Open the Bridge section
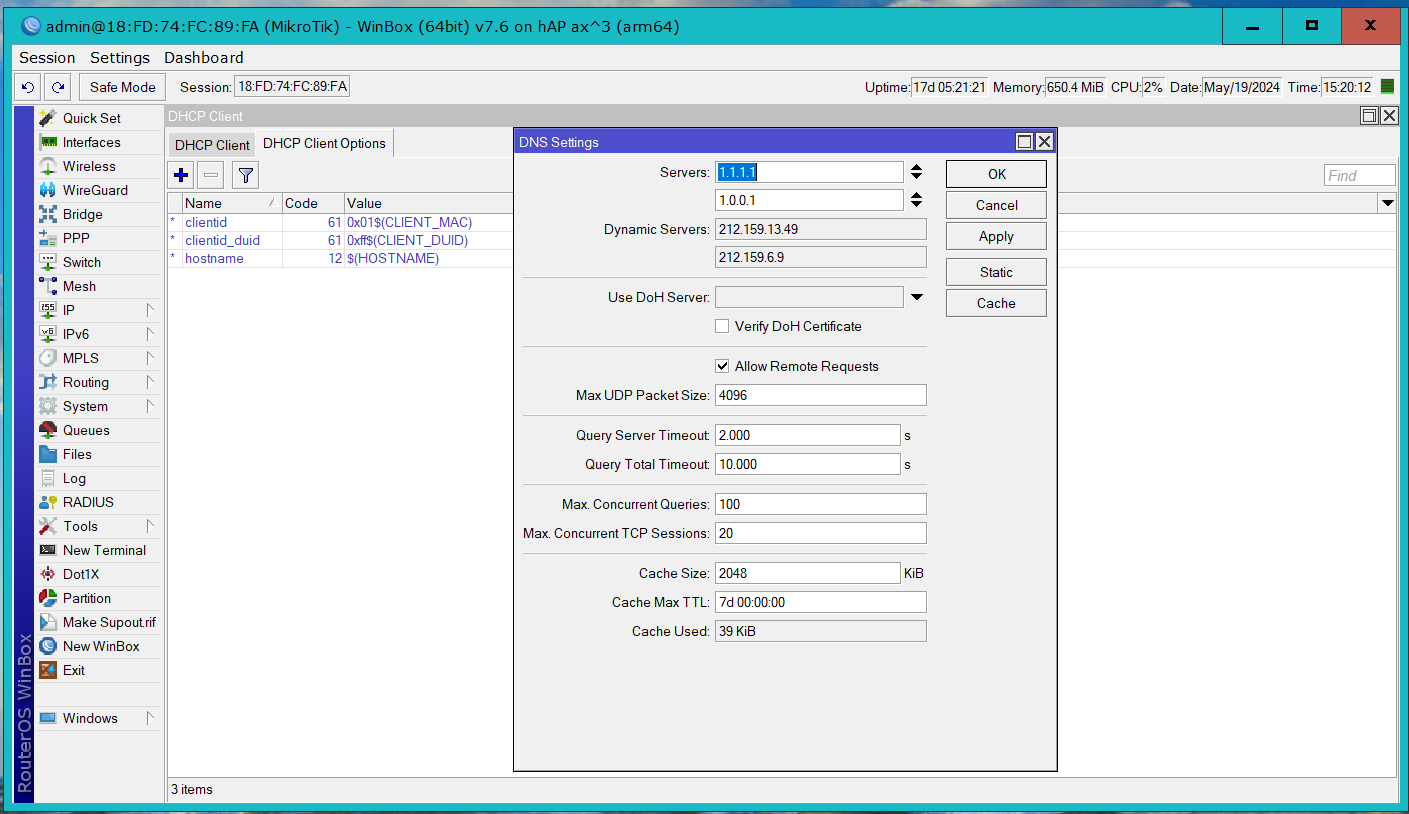 [80, 214]
